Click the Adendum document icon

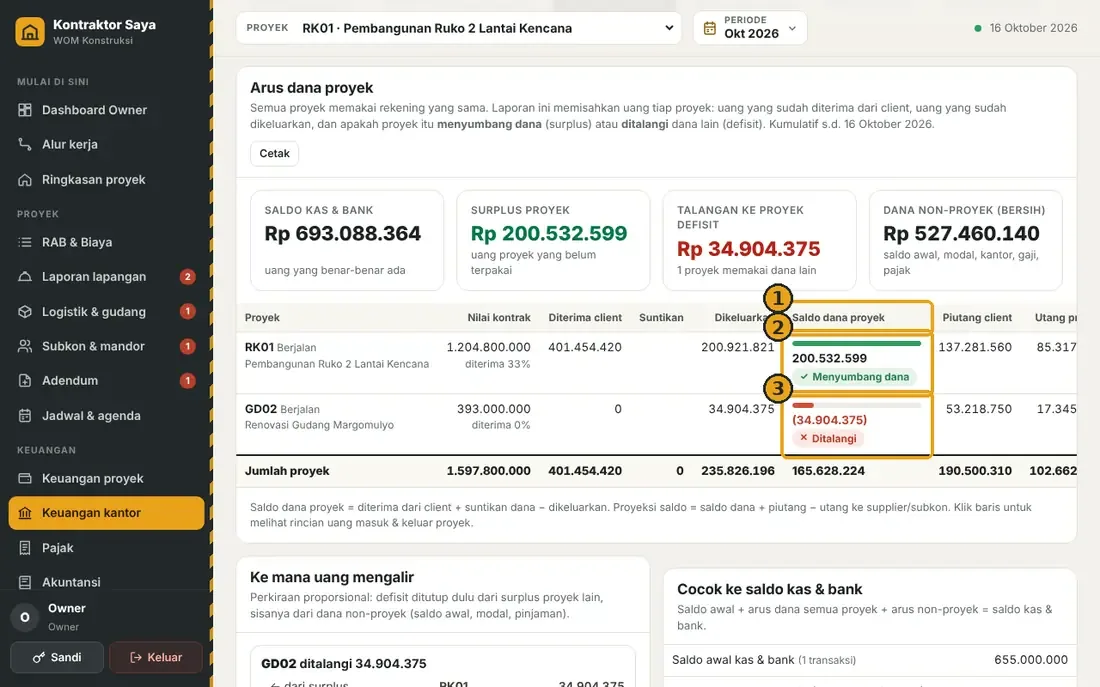point(25,380)
